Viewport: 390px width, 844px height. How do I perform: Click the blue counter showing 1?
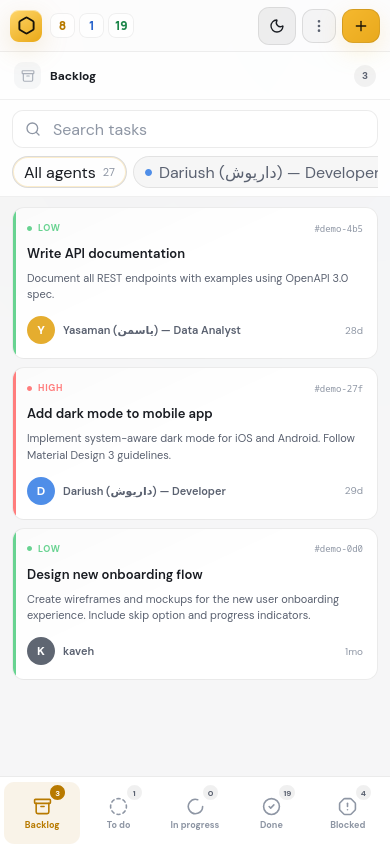[91, 26]
